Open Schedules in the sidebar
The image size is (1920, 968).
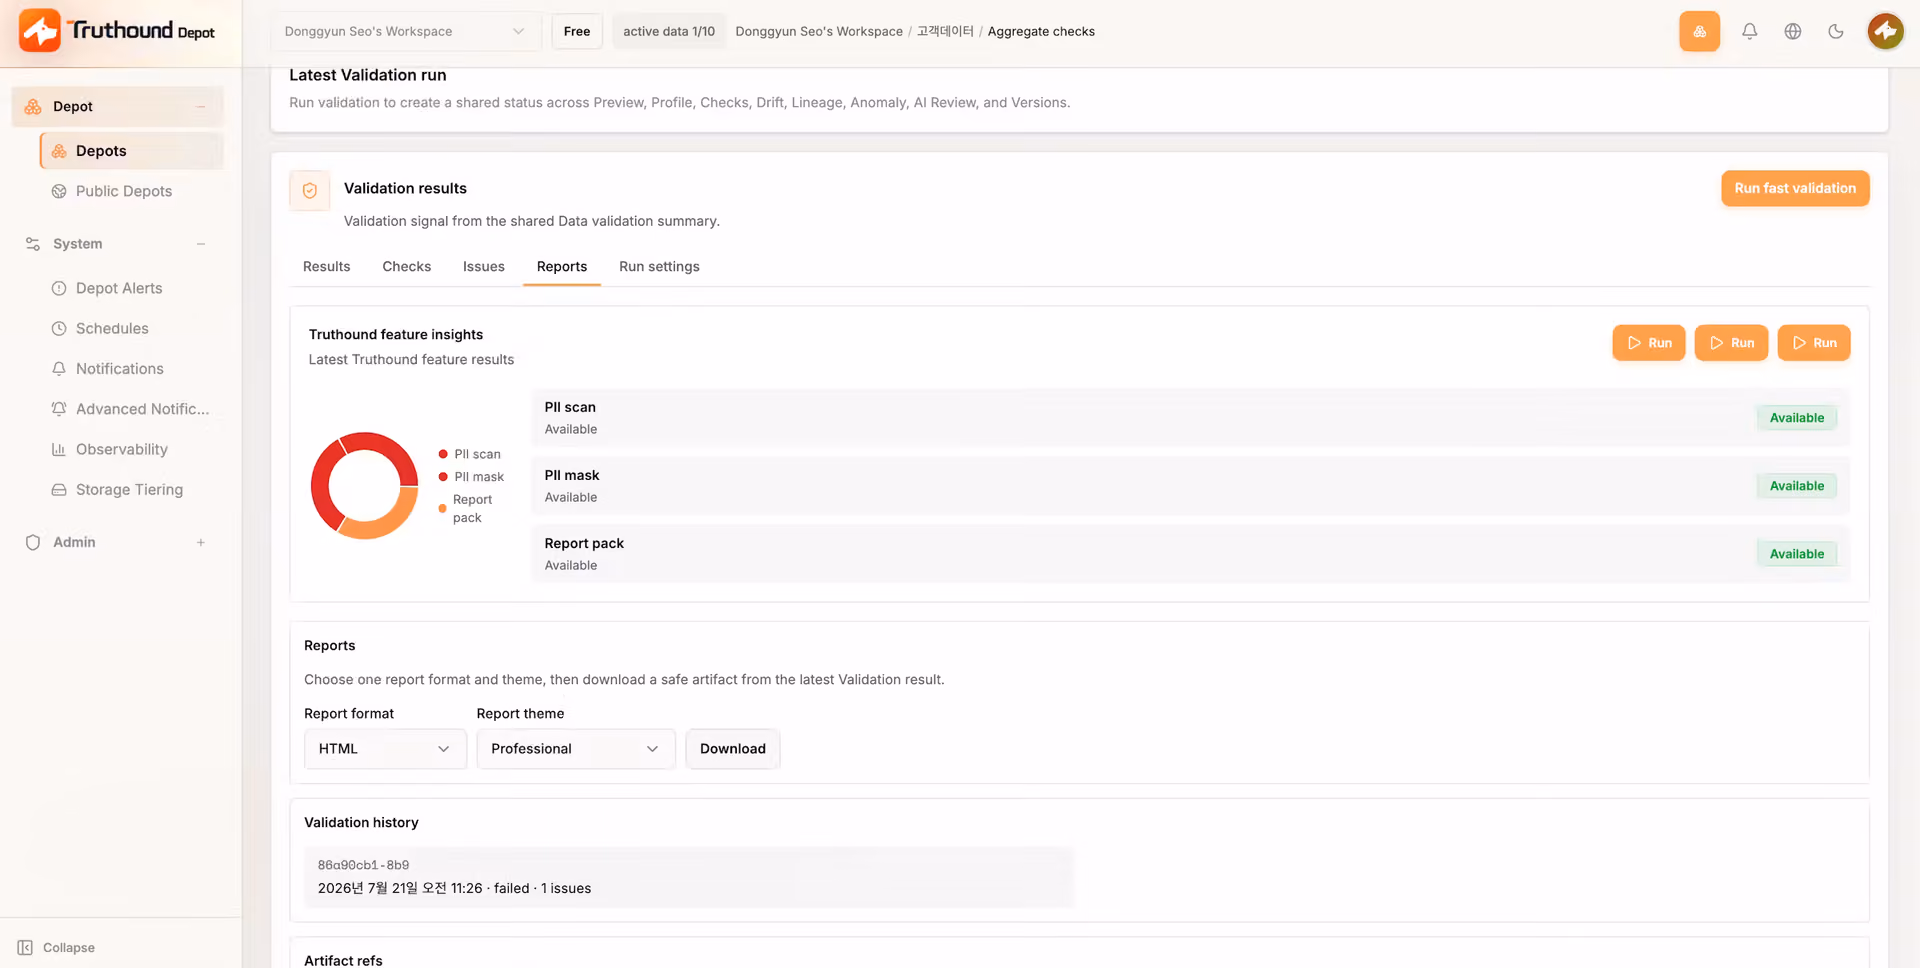[111, 328]
